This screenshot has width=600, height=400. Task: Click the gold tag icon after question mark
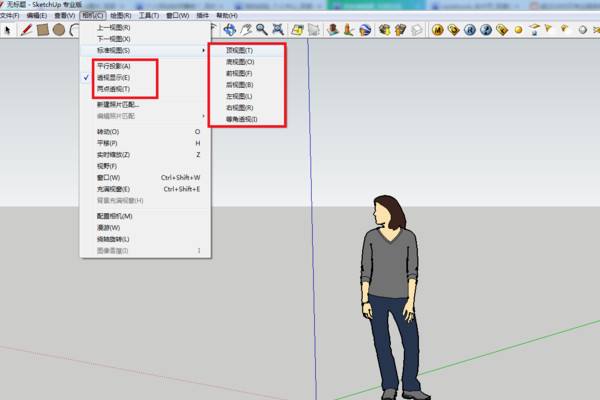pyautogui.click(x=502, y=30)
